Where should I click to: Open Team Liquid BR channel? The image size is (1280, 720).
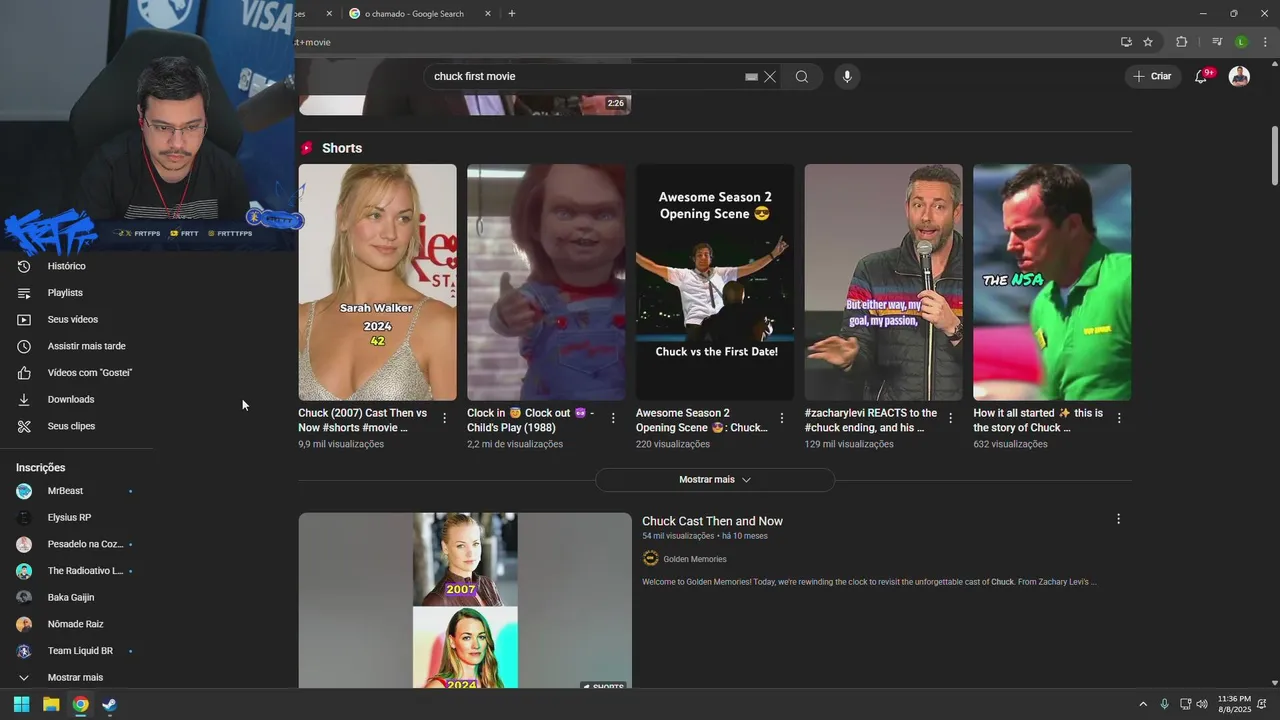tap(78, 651)
